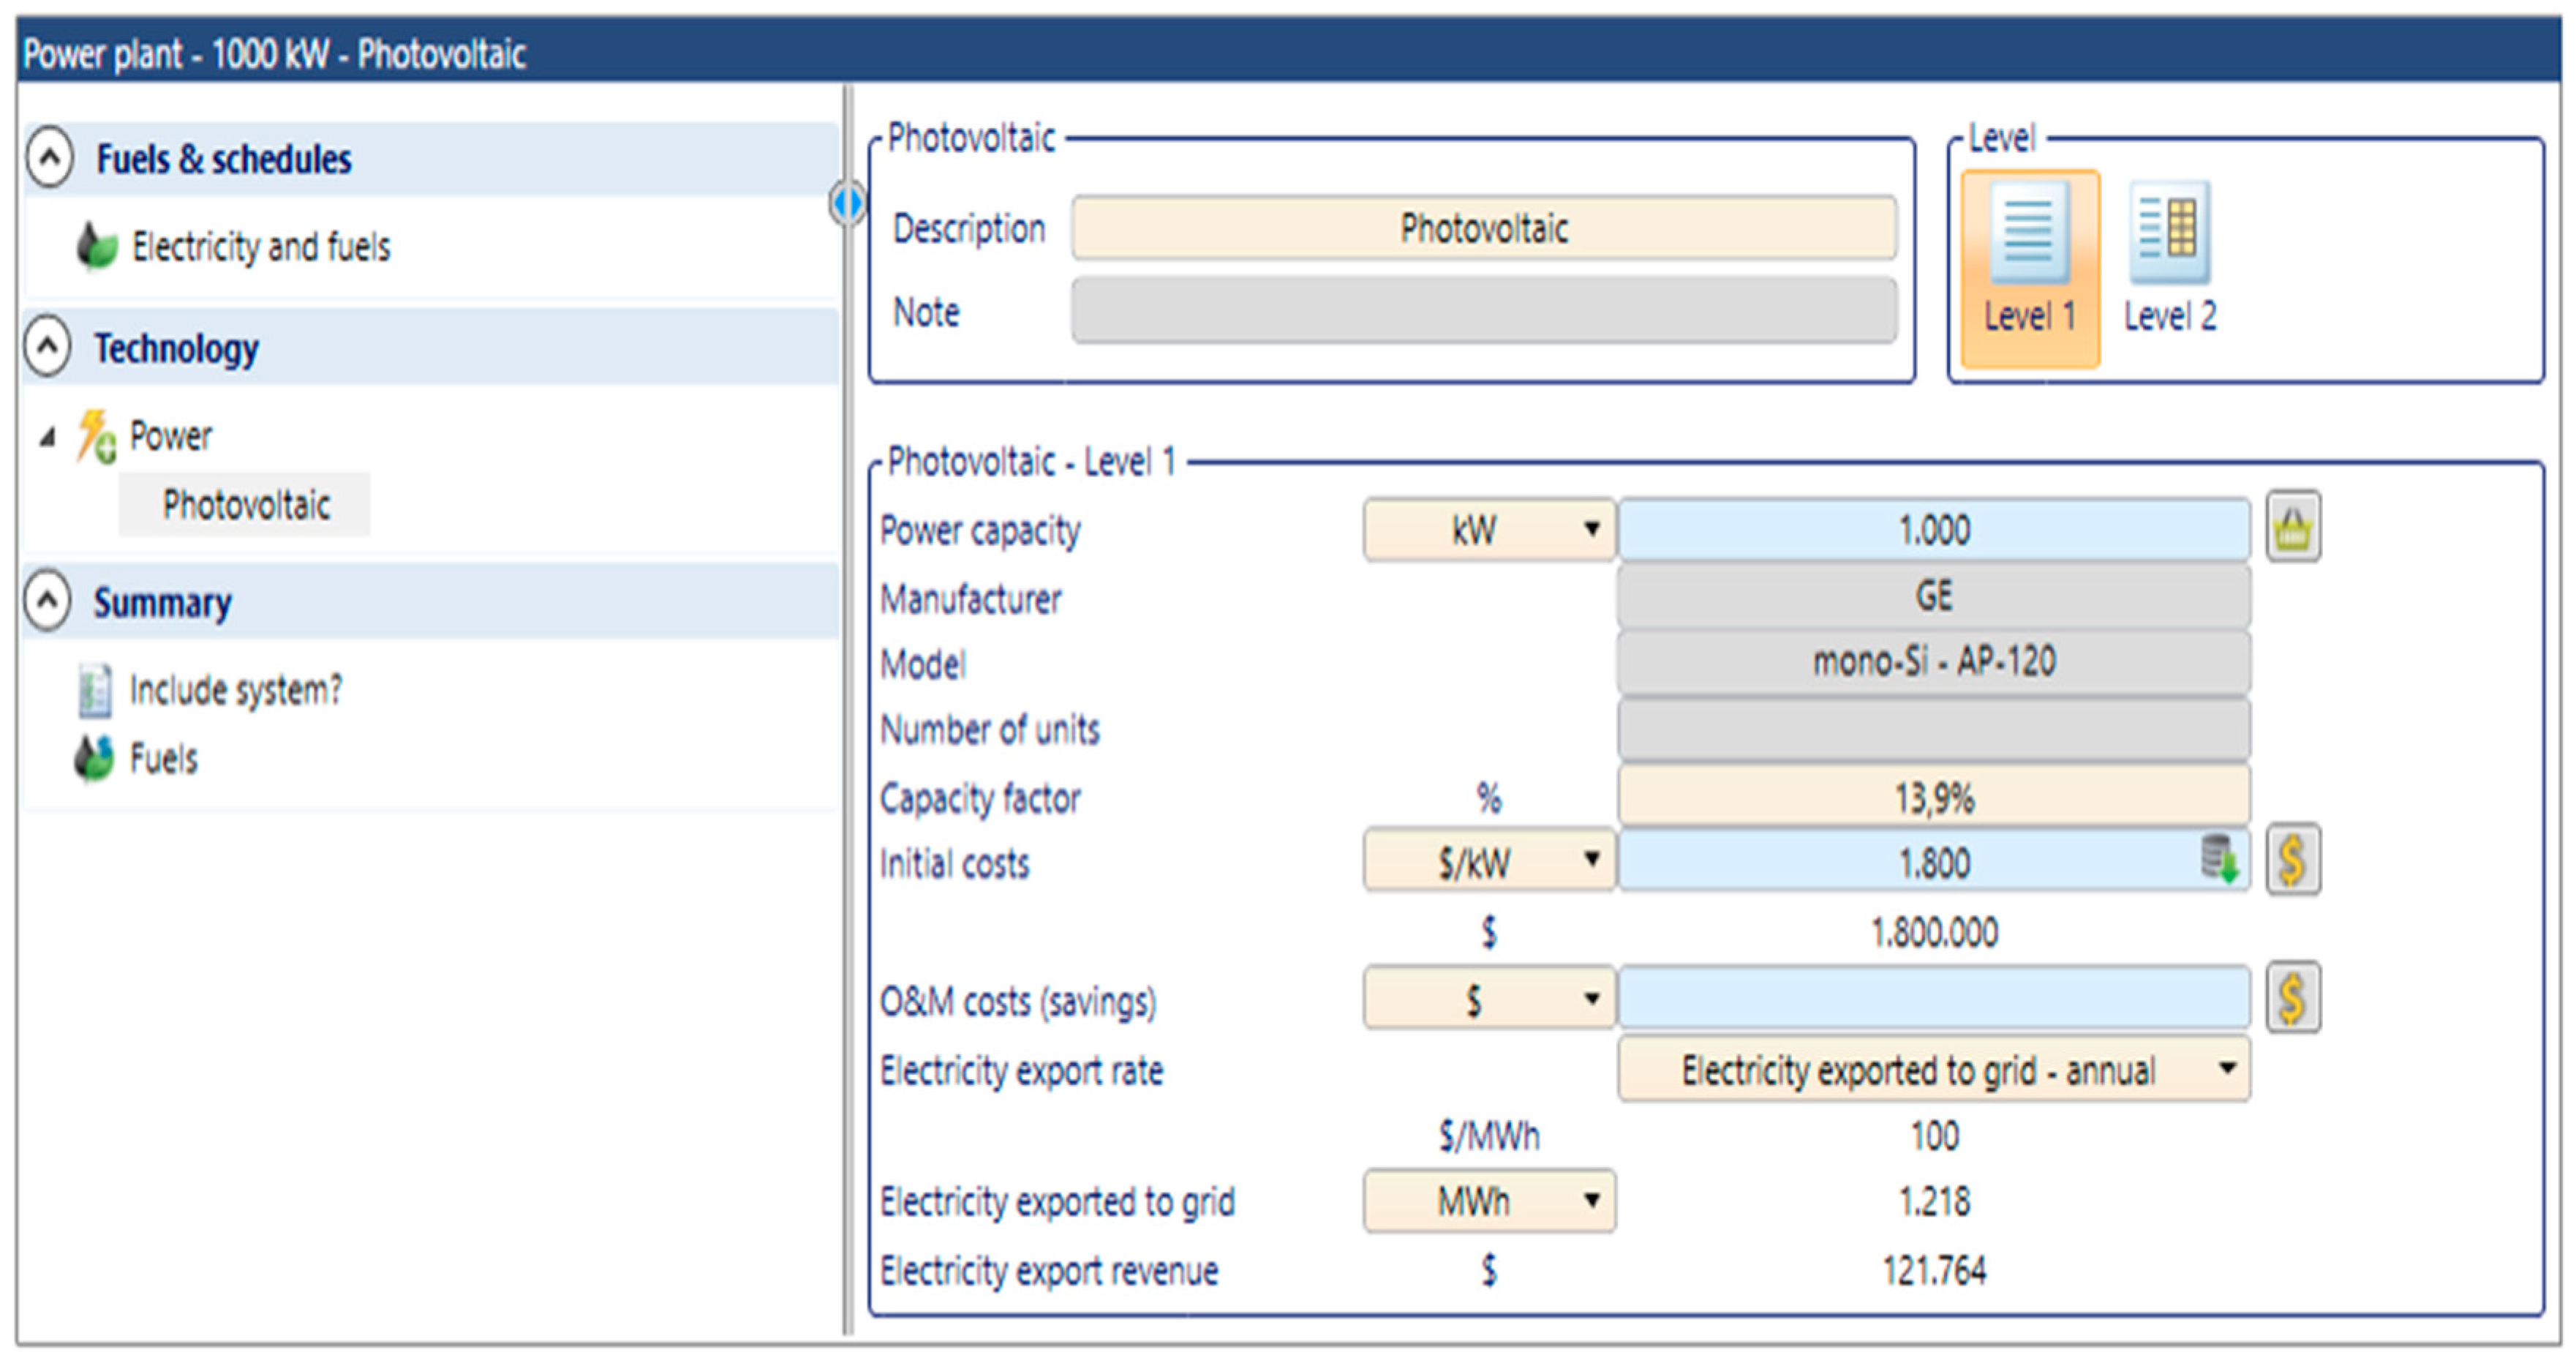Click dollar icon beside Initial costs
The width and height of the screenshot is (2576, 1366).
(2292, 860)
